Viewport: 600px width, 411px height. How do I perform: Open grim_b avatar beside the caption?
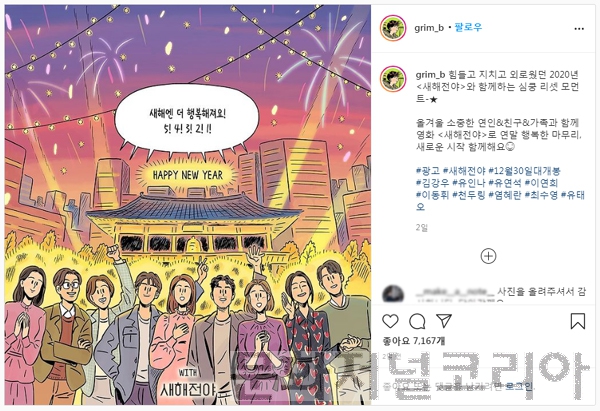pos(393,79)
